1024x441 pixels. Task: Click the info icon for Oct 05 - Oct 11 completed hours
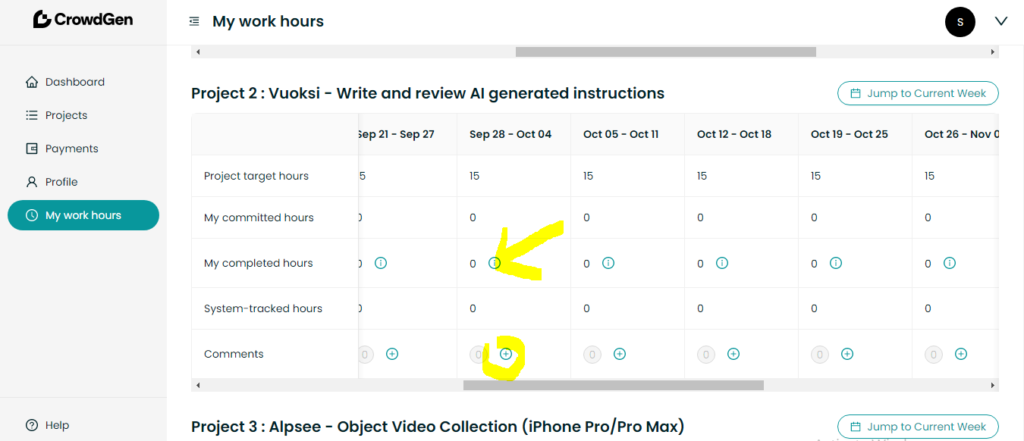608,263
